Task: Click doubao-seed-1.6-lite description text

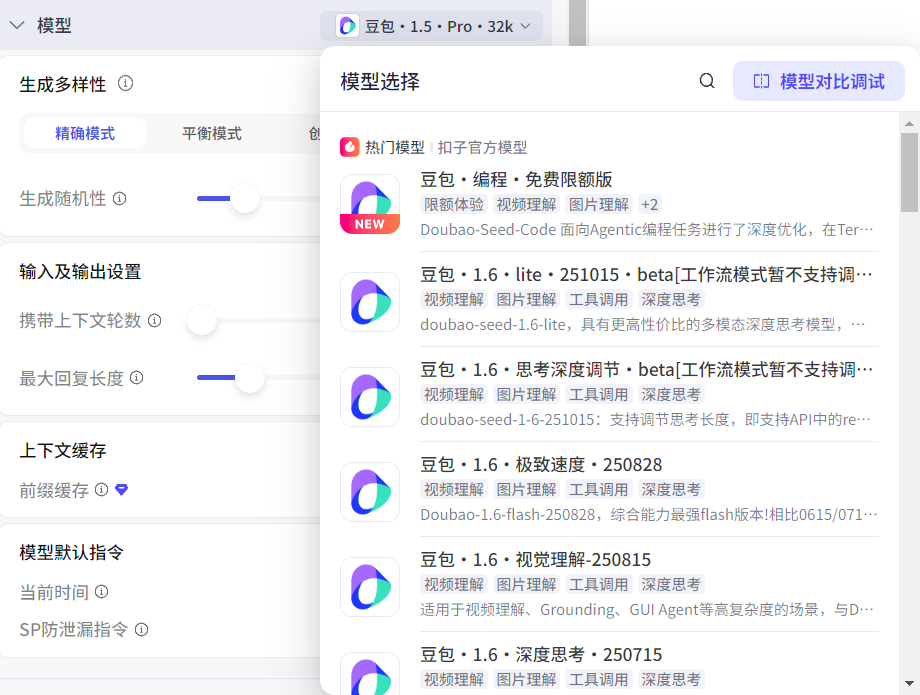Action: 643,324
